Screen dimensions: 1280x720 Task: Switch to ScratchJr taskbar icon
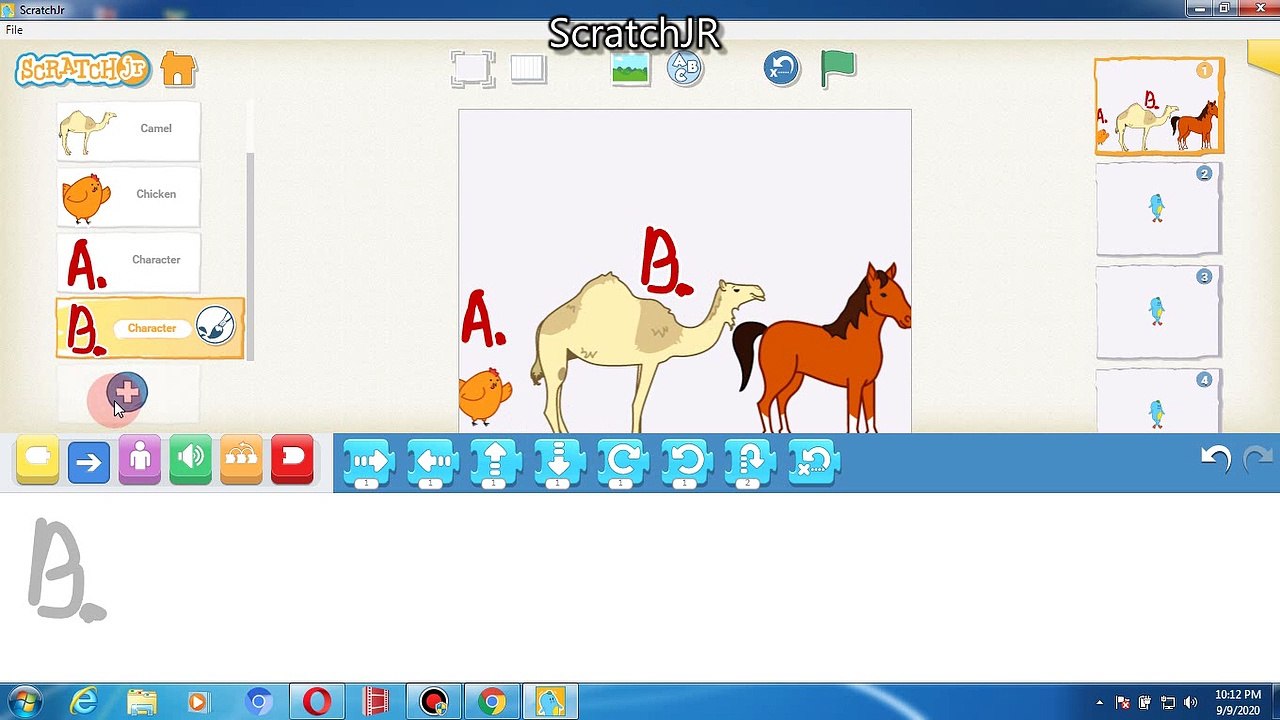(550, 702)
